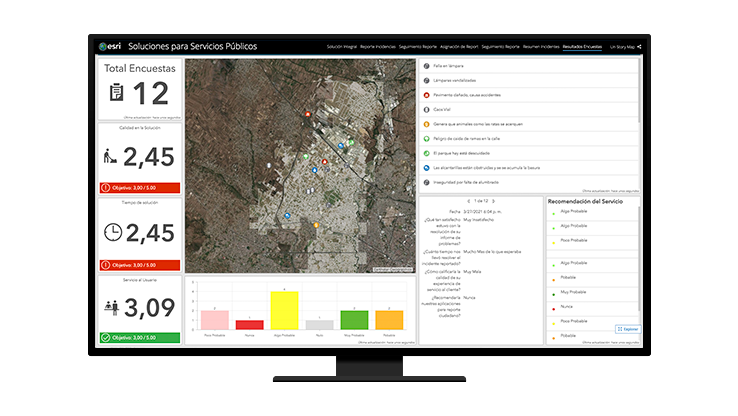738x416 pixels.
Task: Click the Esri logo in header
Action: point(108,46)
